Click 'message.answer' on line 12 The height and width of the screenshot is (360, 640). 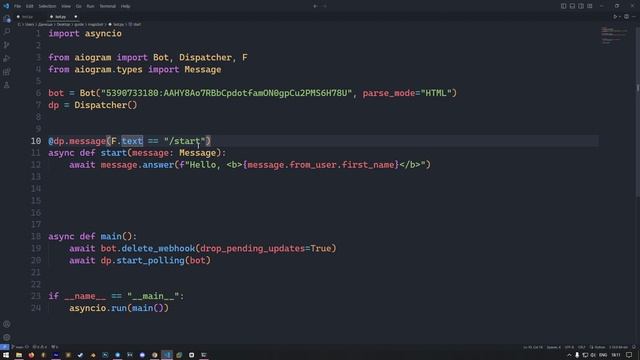[137, 164]
